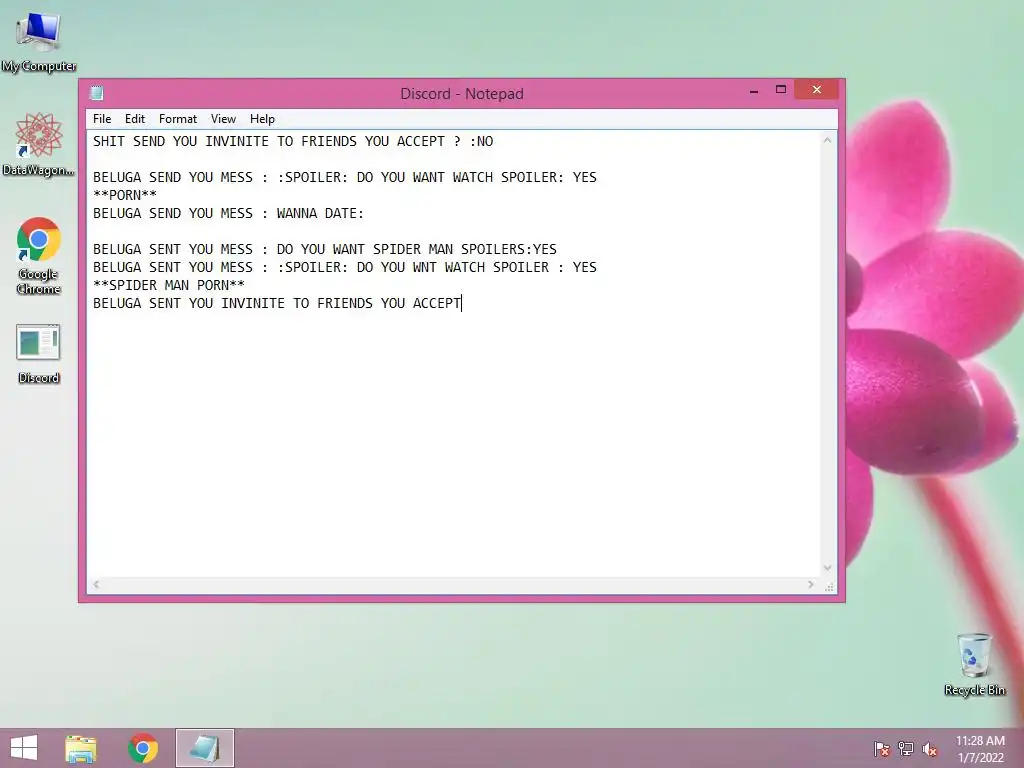Image resolution: width=1024 pixels, height=768 pixels.
Task: Click the line 'WANNA DATE:'
Action: click(x=229, y=214)
